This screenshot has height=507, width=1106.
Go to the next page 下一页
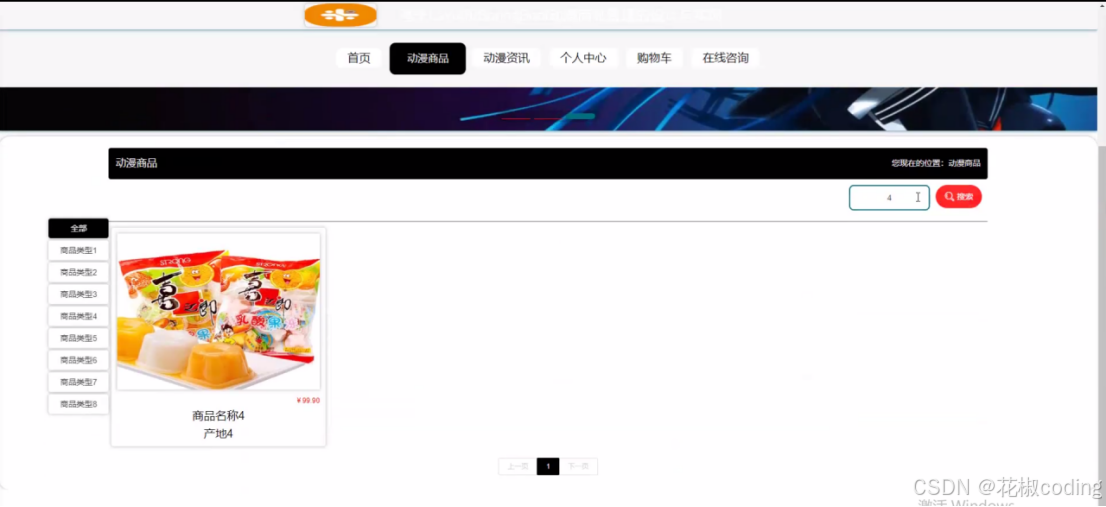click(x=579, y=467)
